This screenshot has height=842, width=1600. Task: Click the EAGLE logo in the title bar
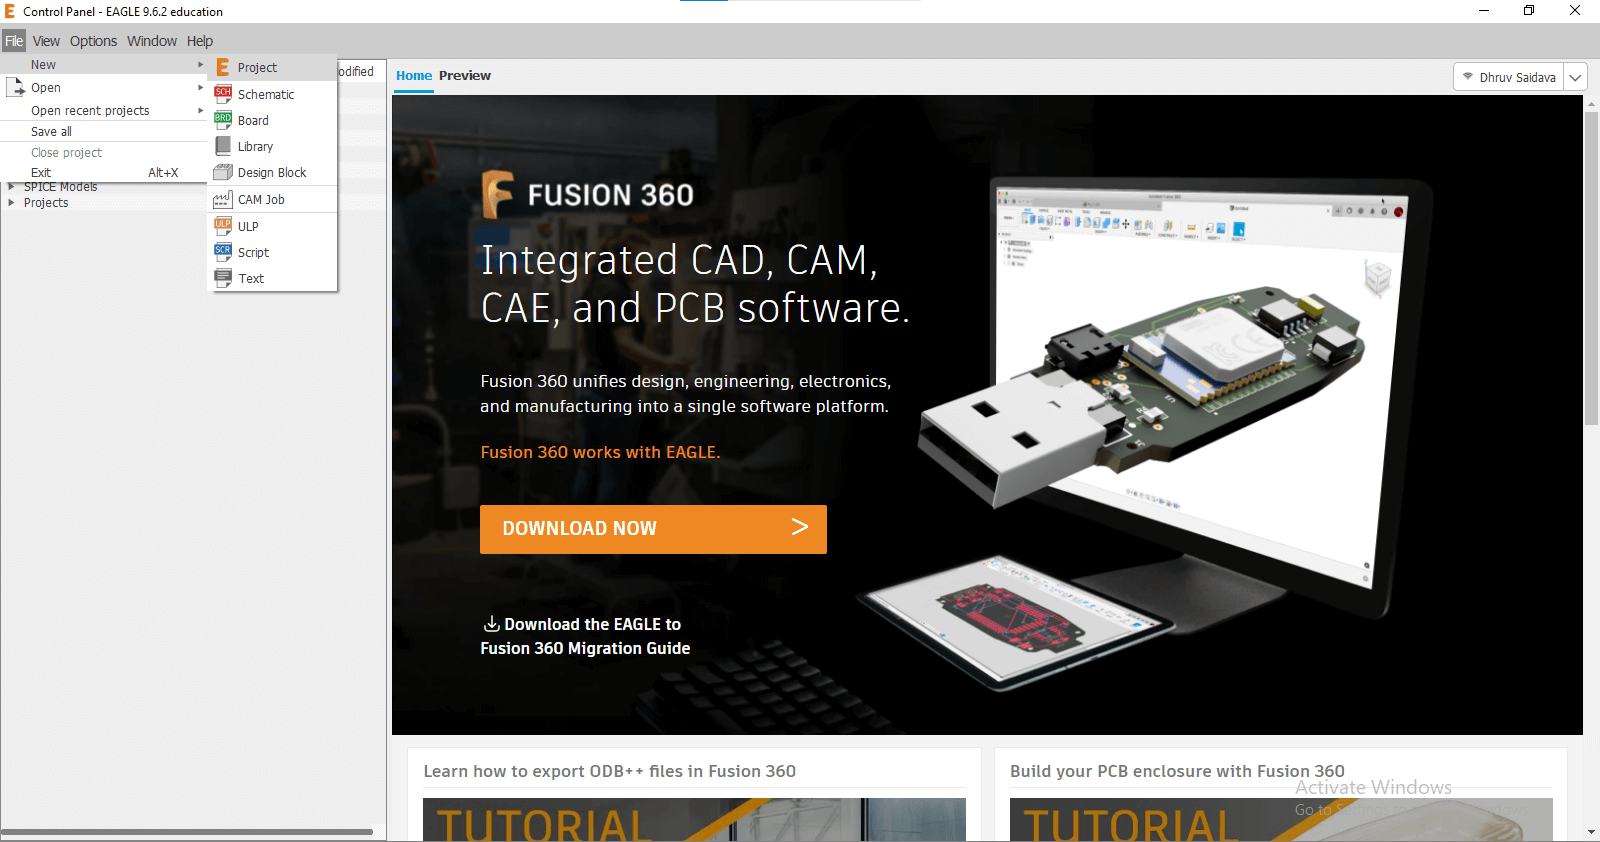[10, 11]
